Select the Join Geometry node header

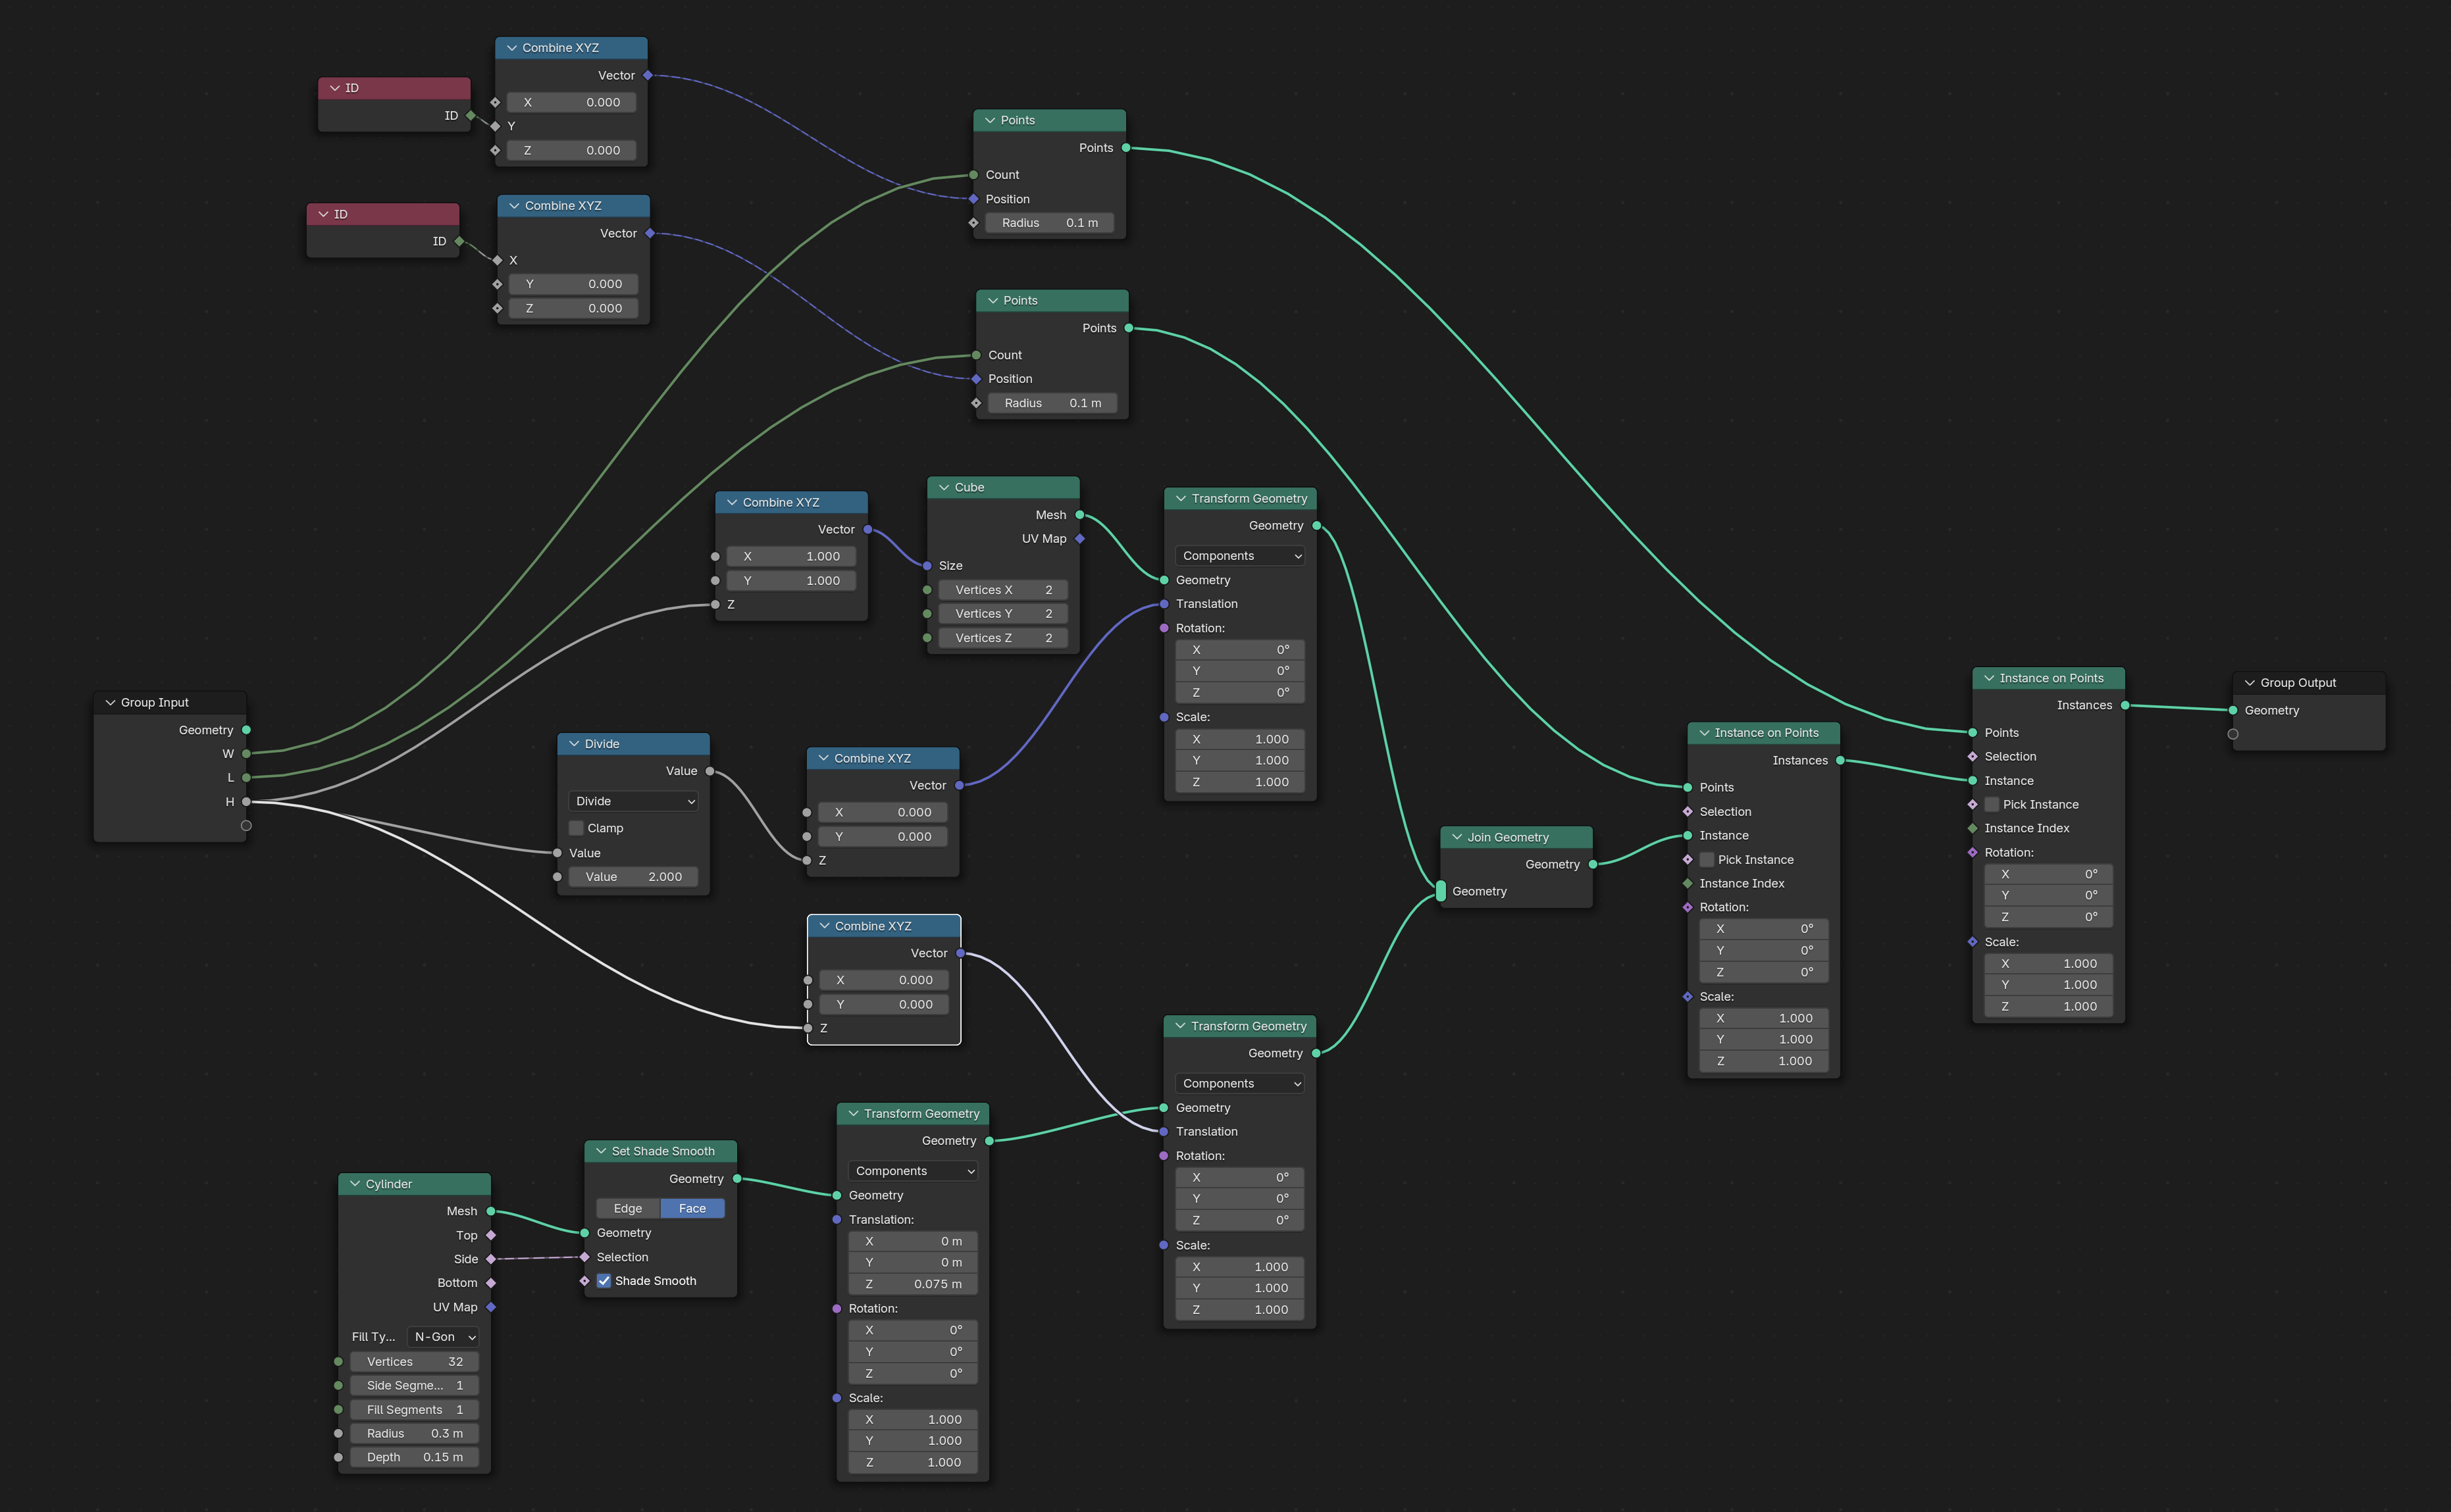pos(1516,837)
